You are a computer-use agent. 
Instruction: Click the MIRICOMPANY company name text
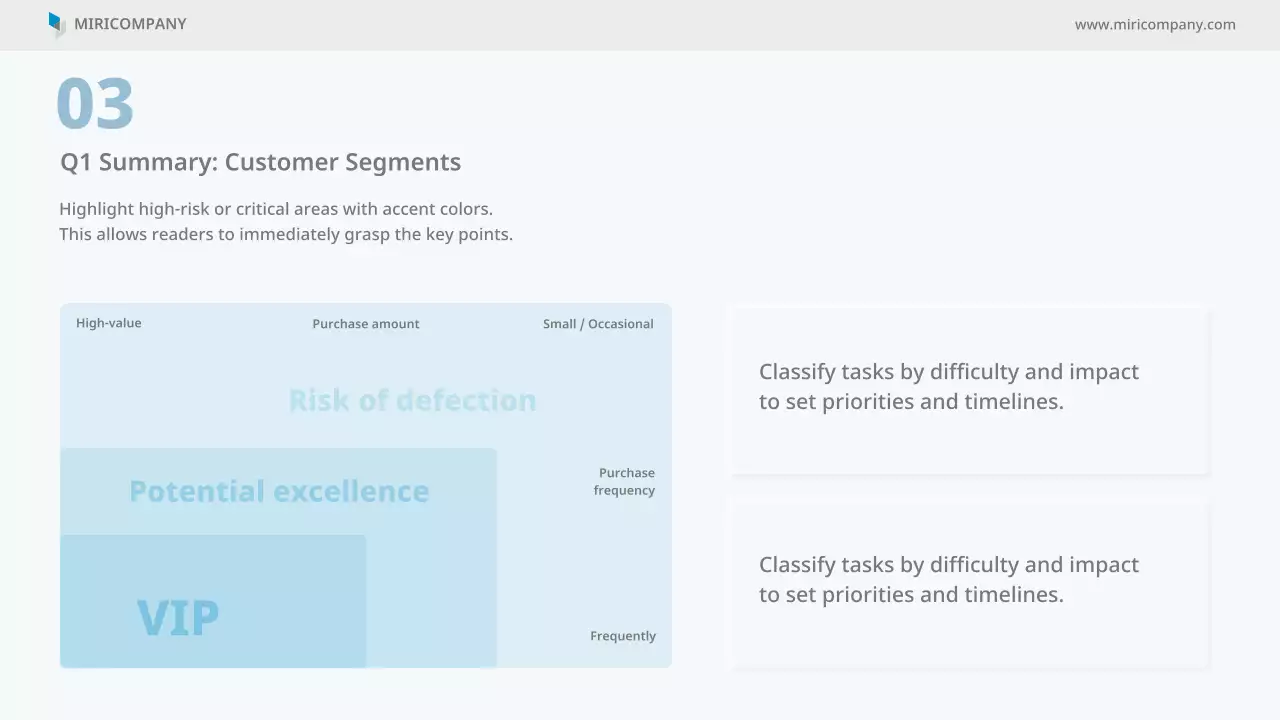[x=130, y=24]
